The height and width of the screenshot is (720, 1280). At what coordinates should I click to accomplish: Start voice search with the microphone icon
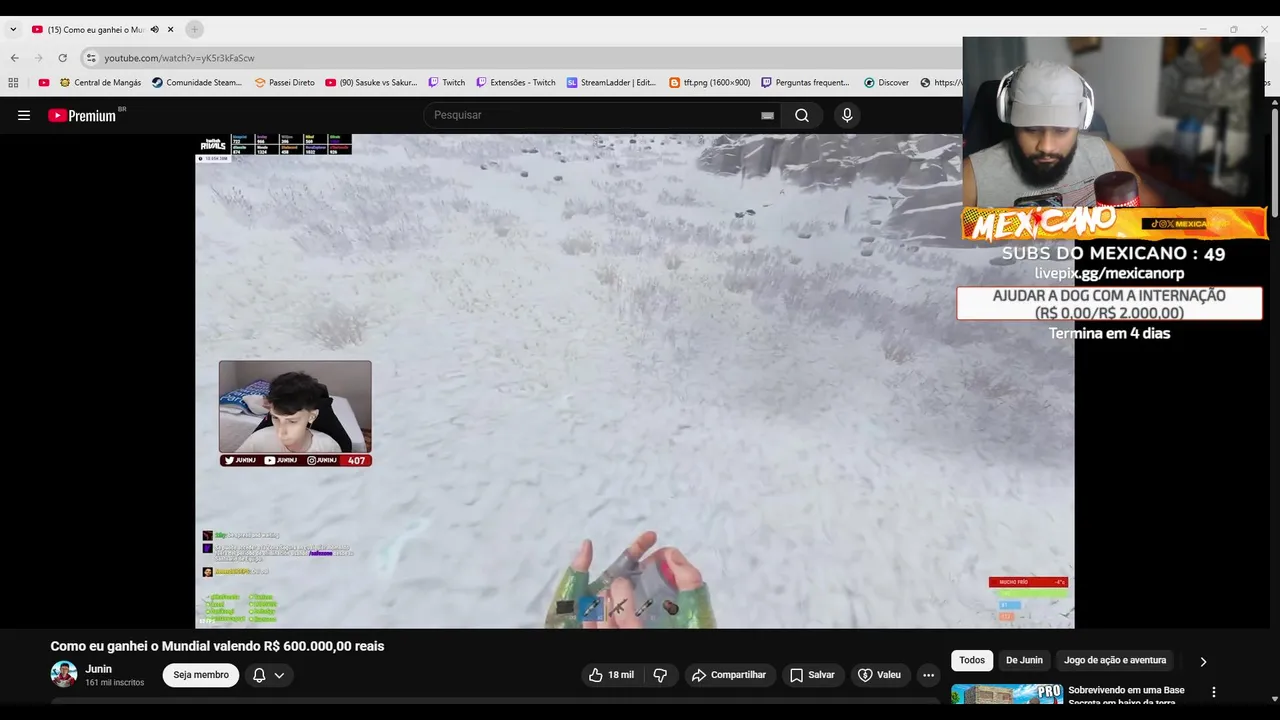(x=847, y=115)
